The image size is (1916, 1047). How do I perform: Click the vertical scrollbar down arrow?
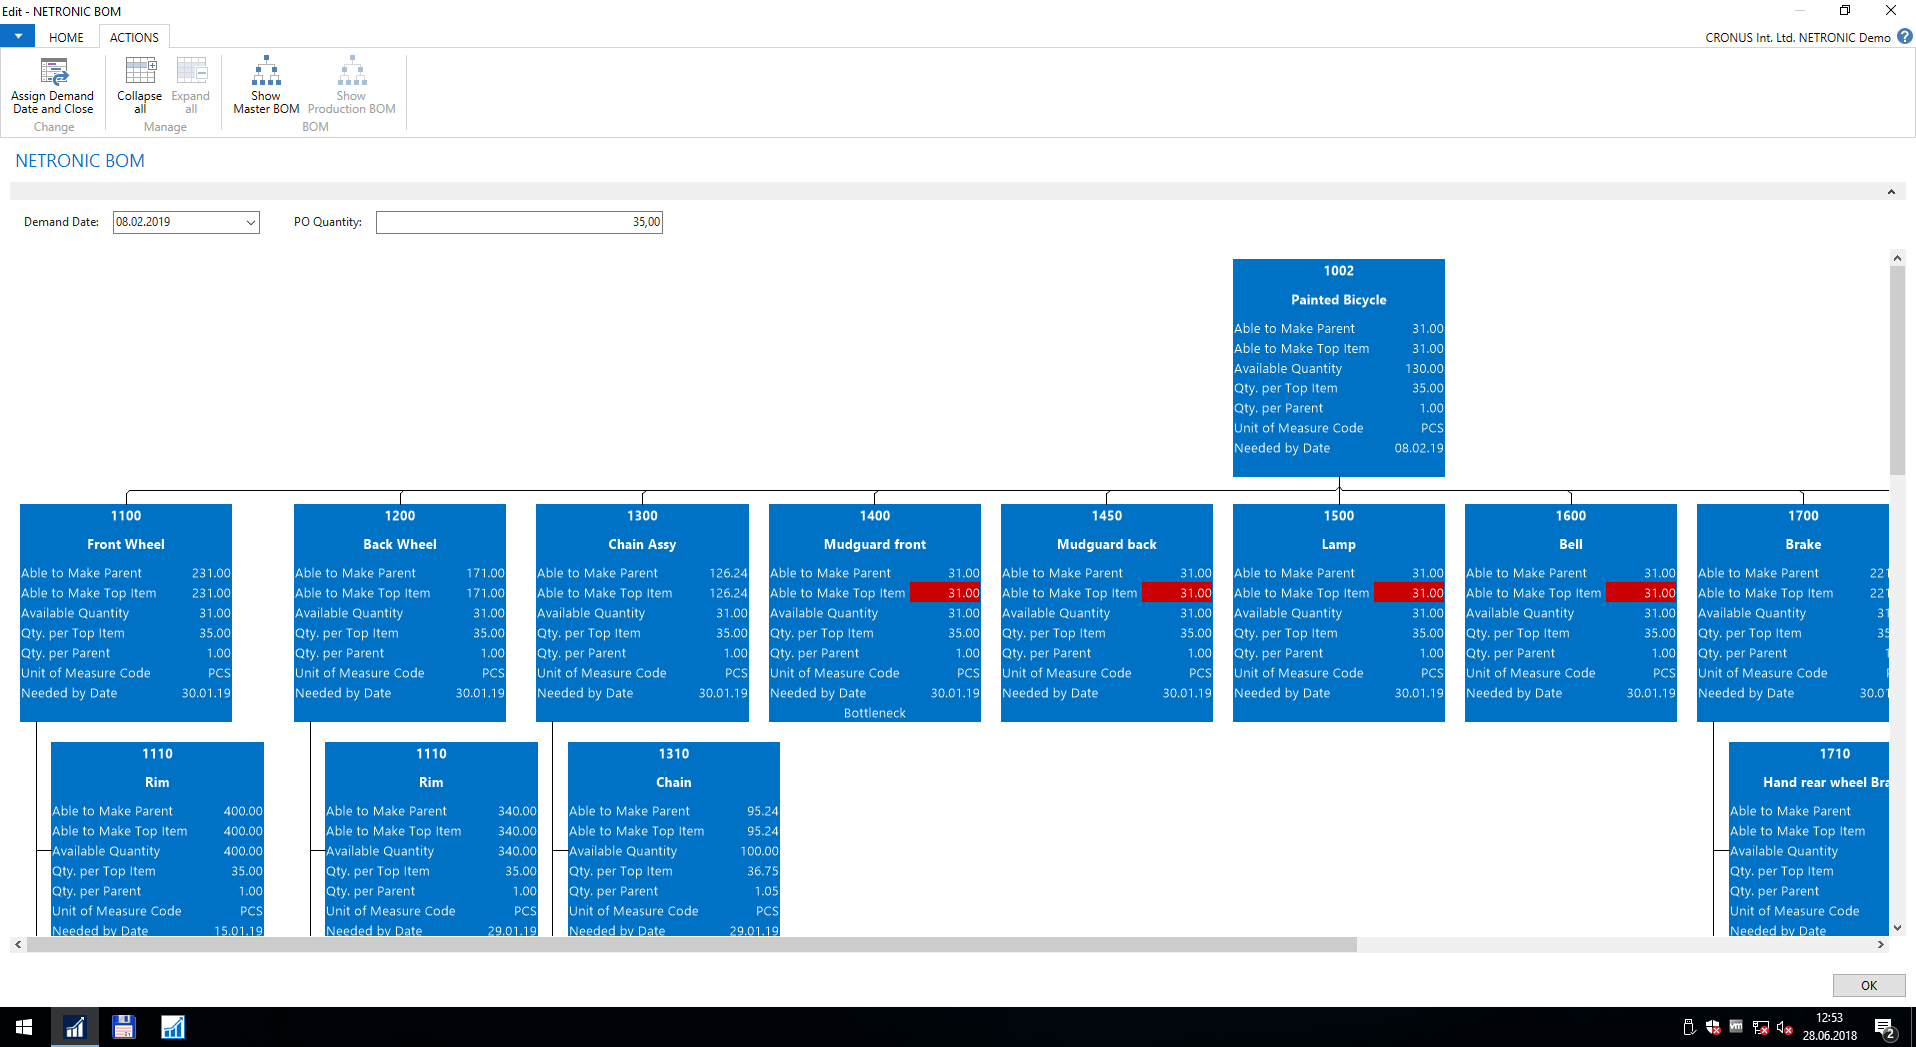click(1897, 928)
